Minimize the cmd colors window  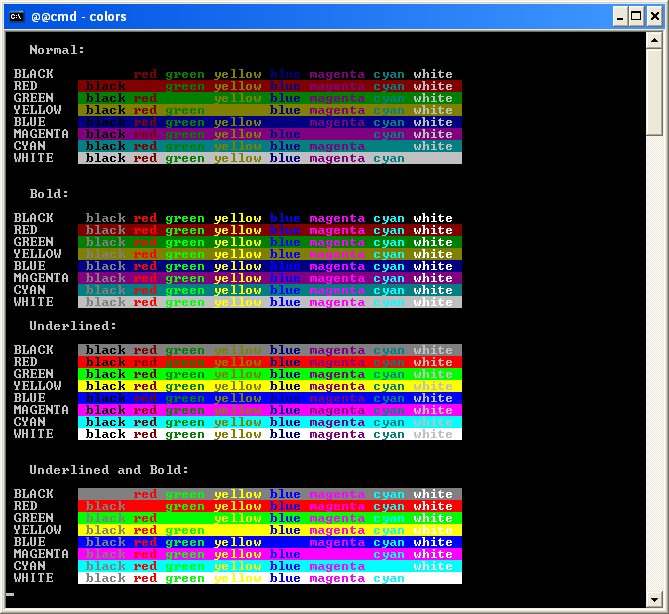click(618, 16)
